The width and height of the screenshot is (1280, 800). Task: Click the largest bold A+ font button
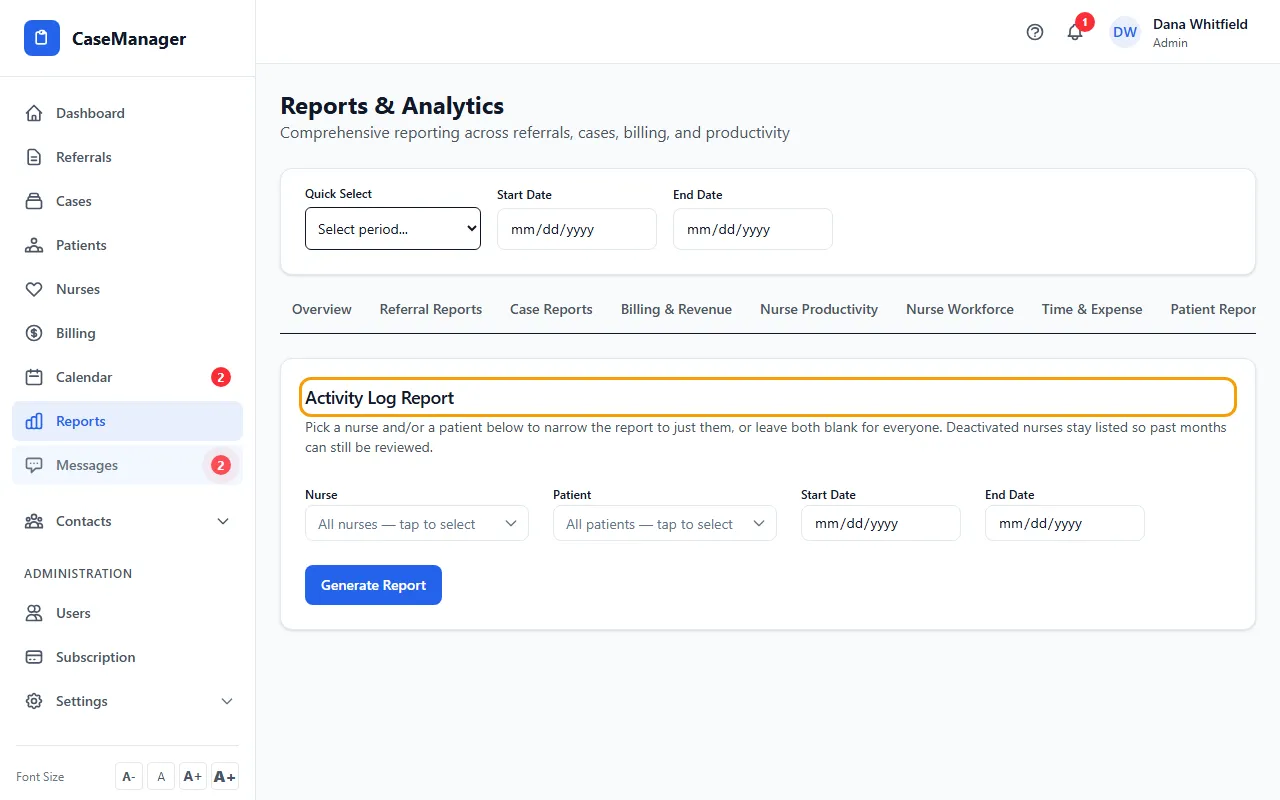(225, 776)
